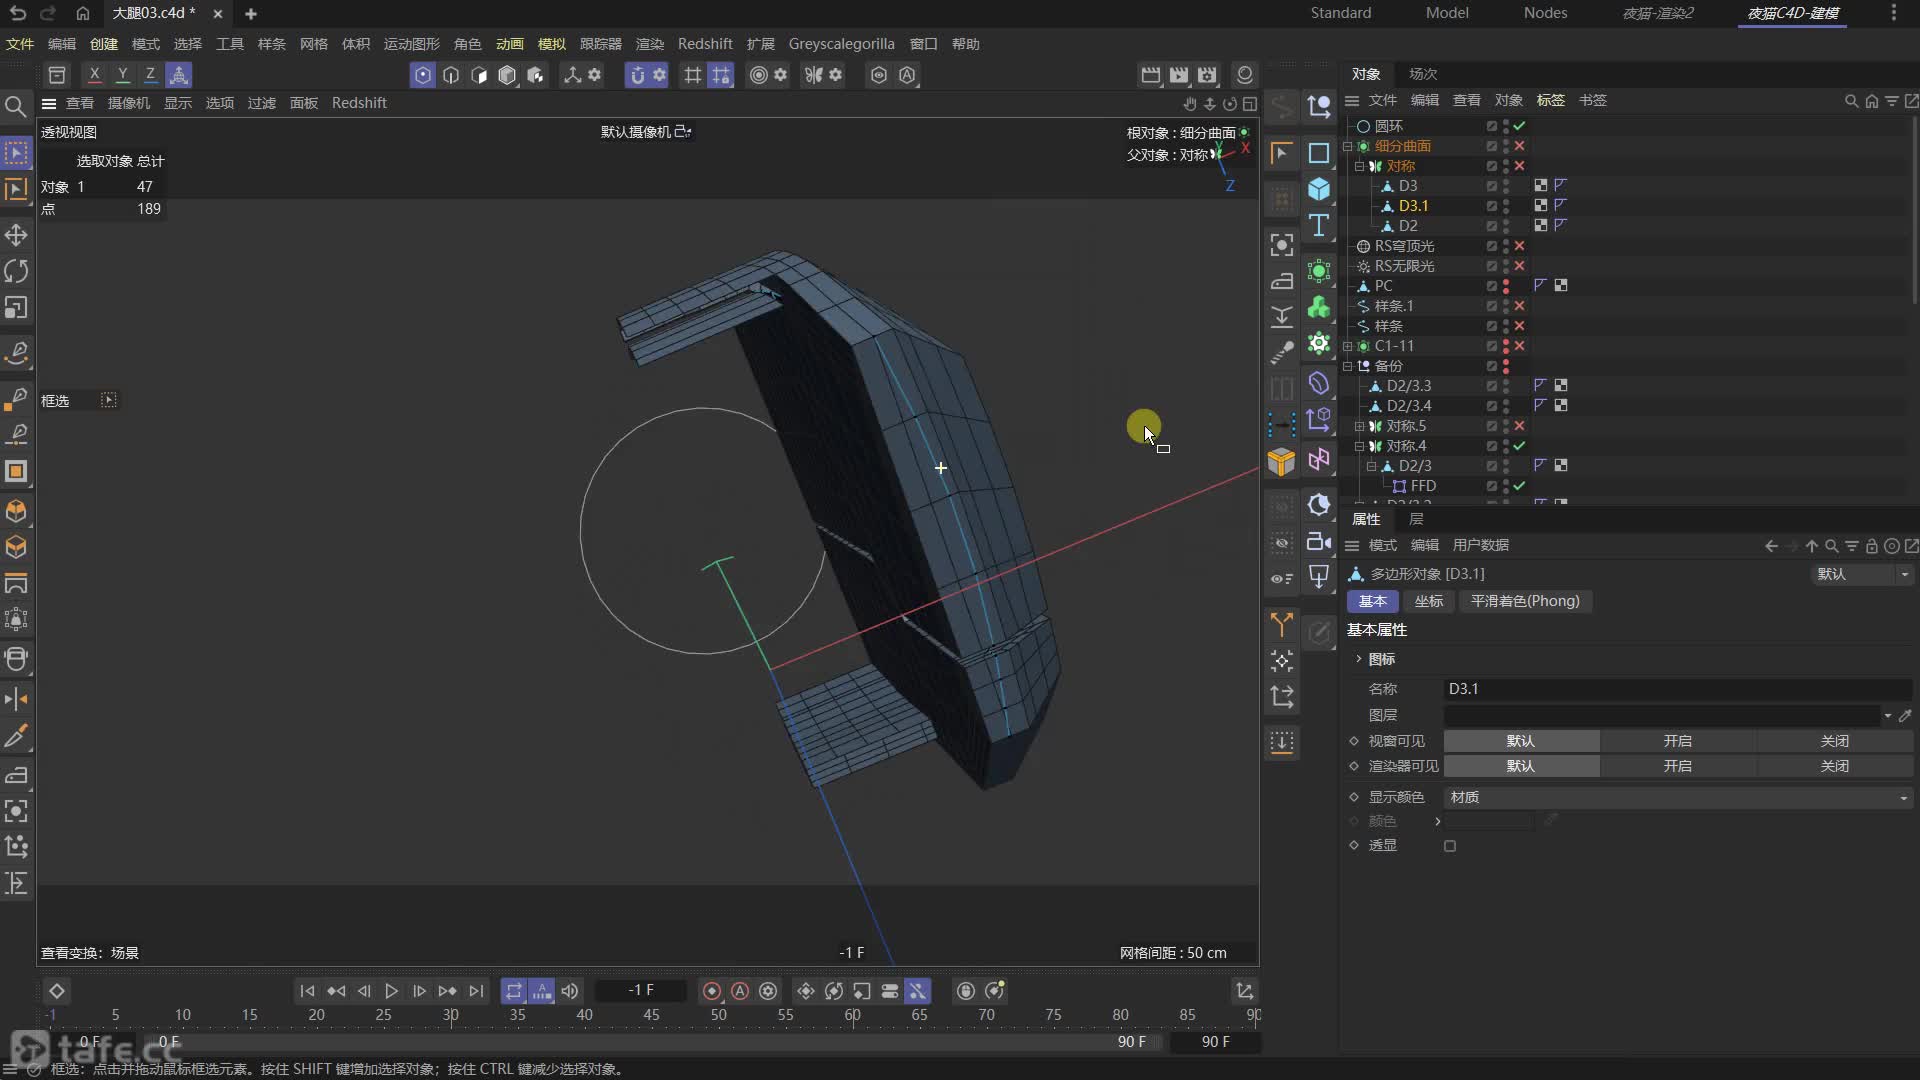The image size is (1920, 1080).
Task: Collapse the 细分曲面 tree node
Action: point(1347,146)
